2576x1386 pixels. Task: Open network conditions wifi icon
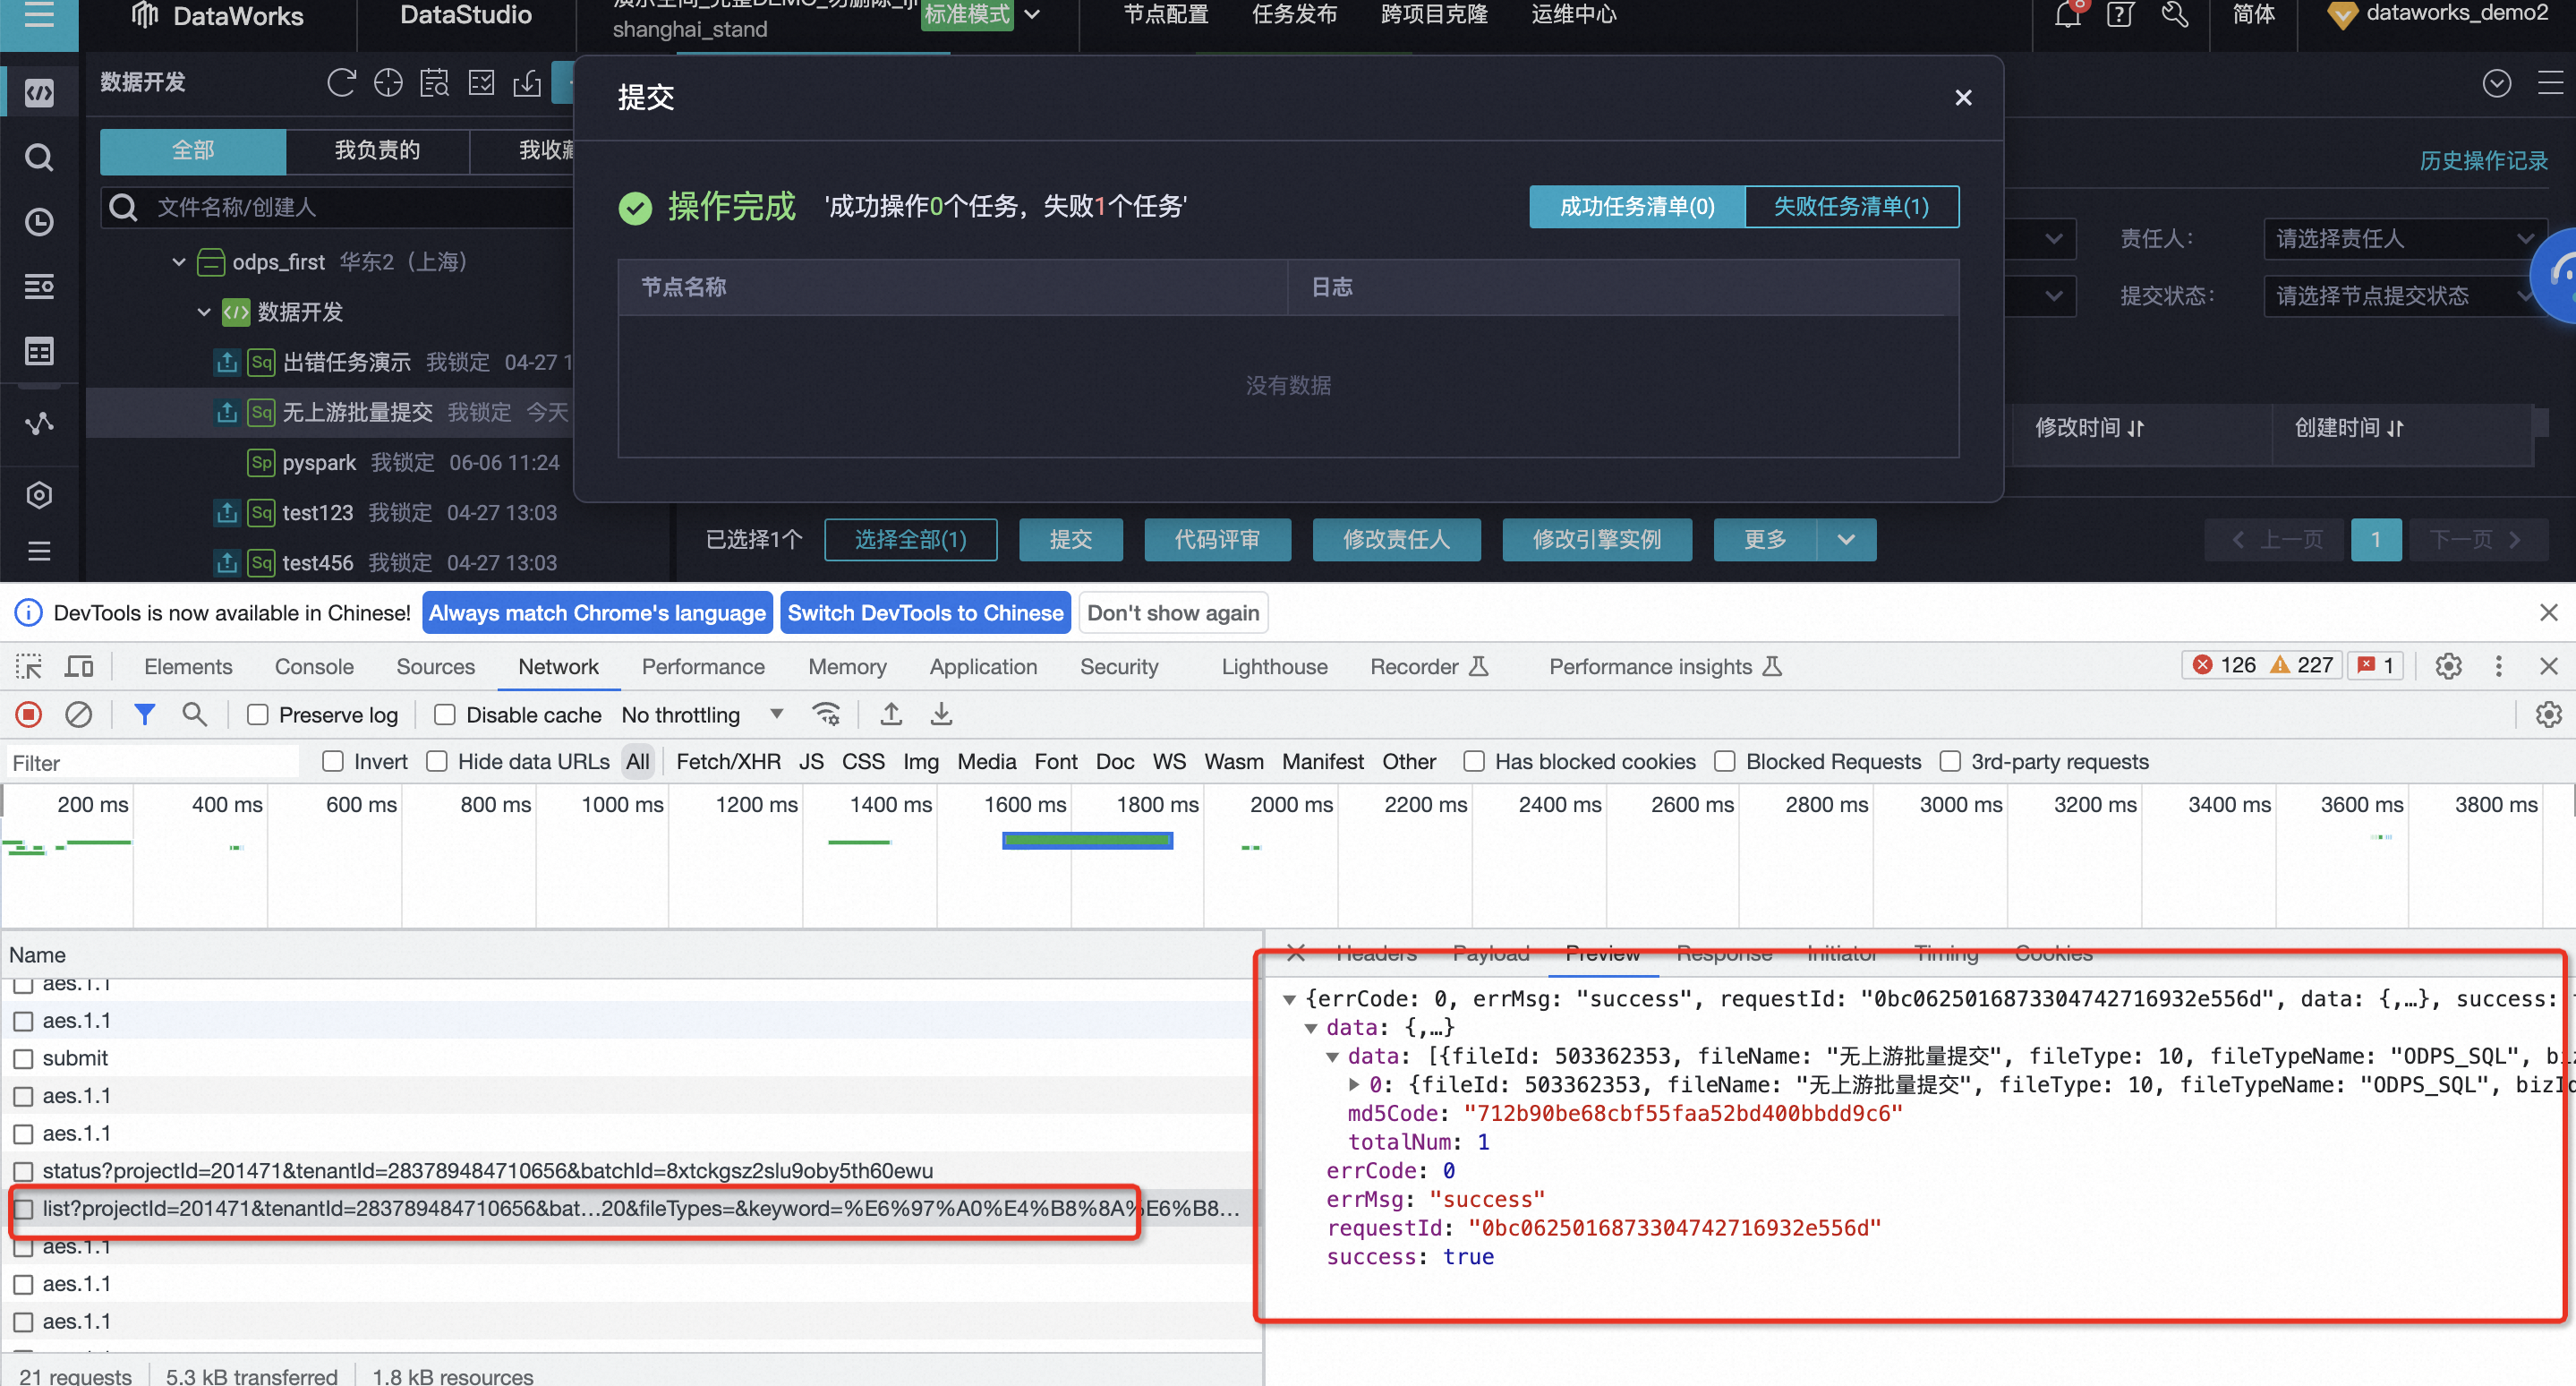coord(826,714)
